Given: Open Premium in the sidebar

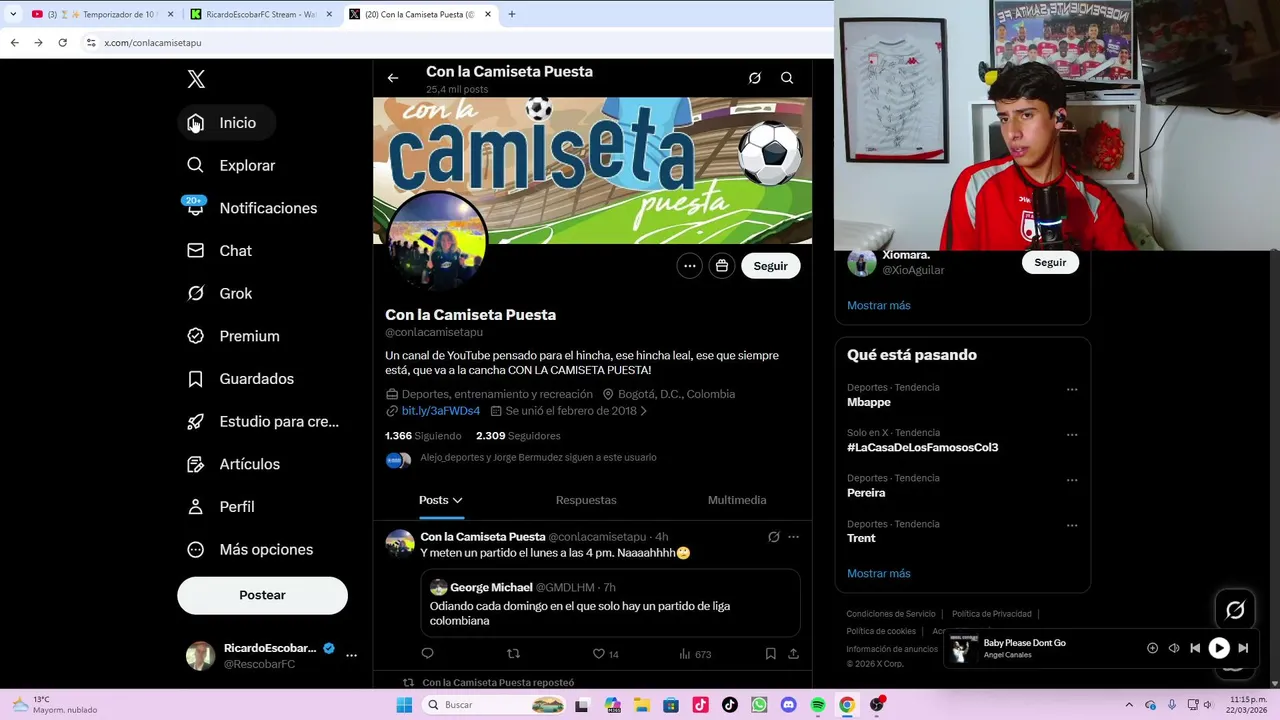Looking at the screenshot, I should (x=234, y=336).
